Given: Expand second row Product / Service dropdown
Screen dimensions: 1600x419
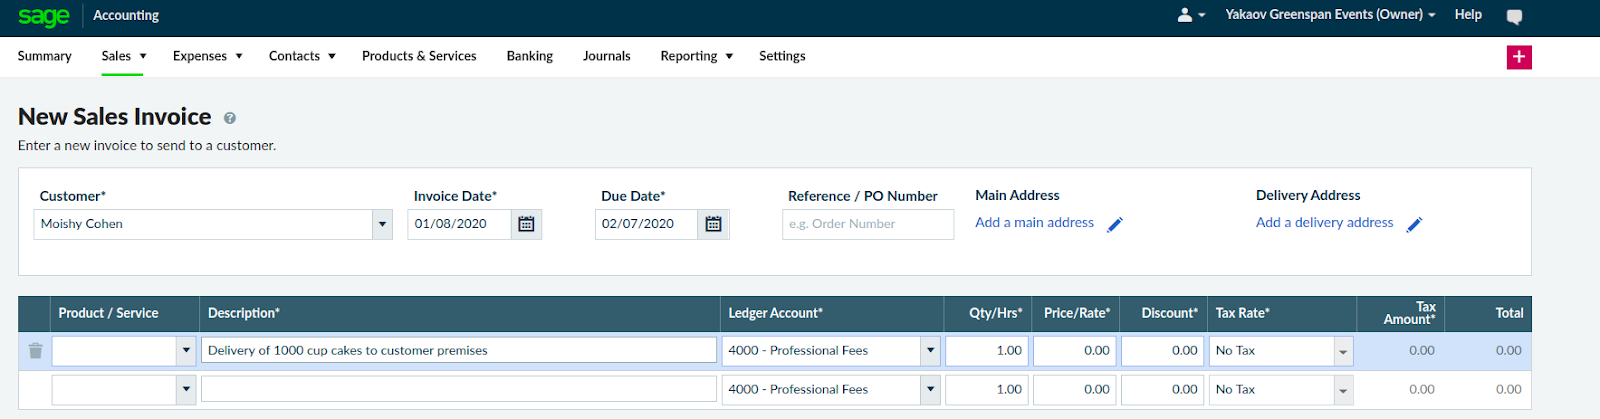Looking at the screenshot, I should 186,390.
